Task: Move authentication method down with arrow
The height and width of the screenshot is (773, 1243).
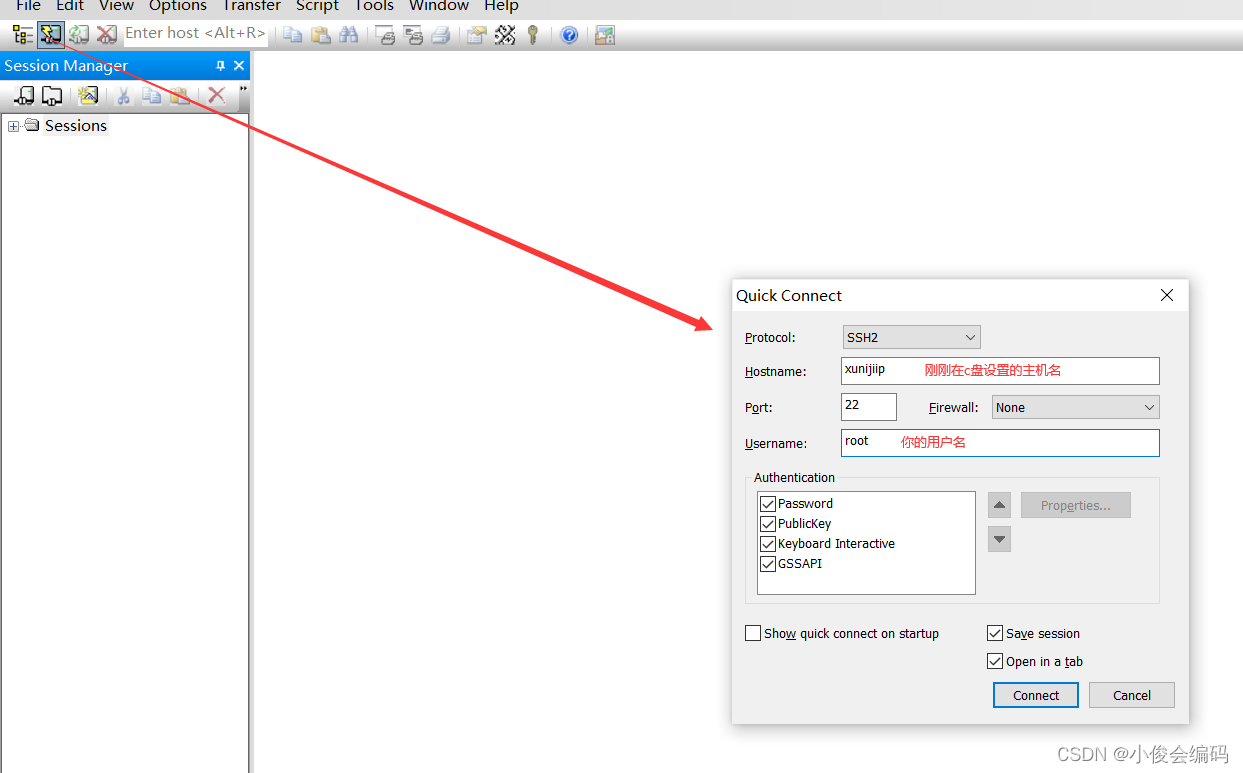Action: point(999,540)
